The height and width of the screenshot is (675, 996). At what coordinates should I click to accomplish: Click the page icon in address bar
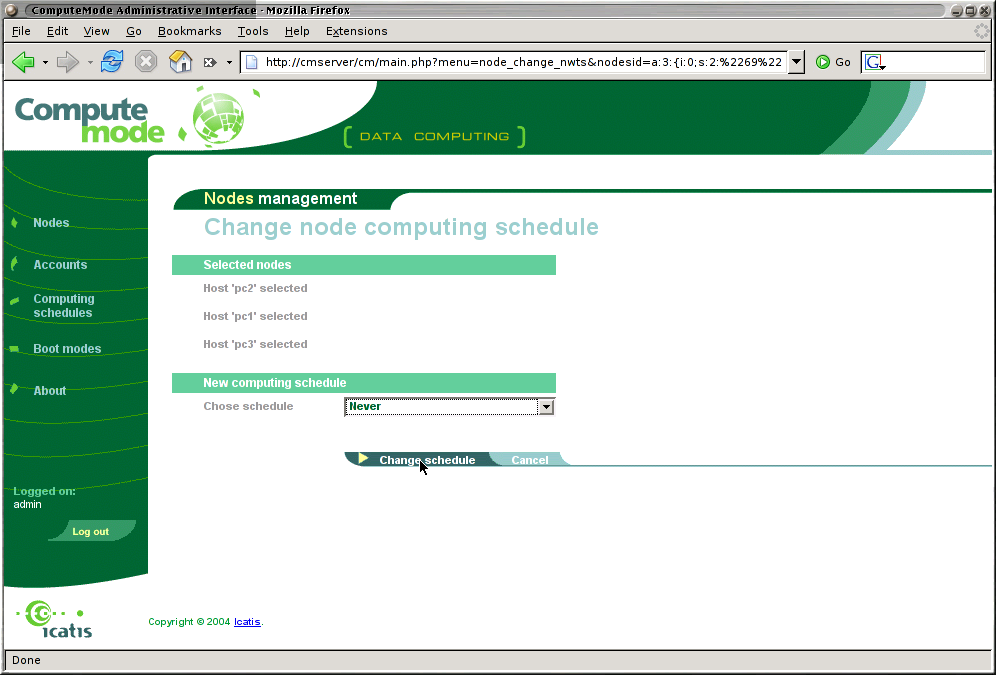[x=252, y=62]
